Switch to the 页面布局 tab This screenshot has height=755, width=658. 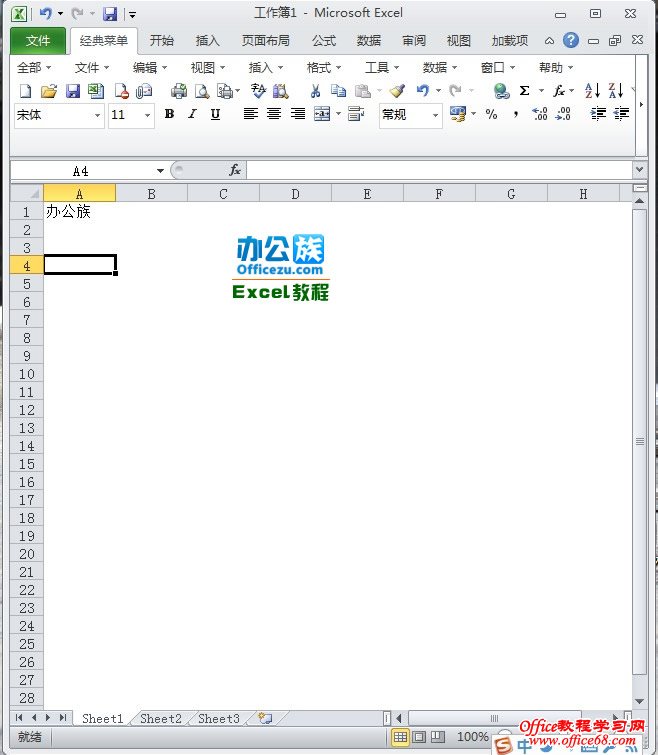tap(266, 40)
